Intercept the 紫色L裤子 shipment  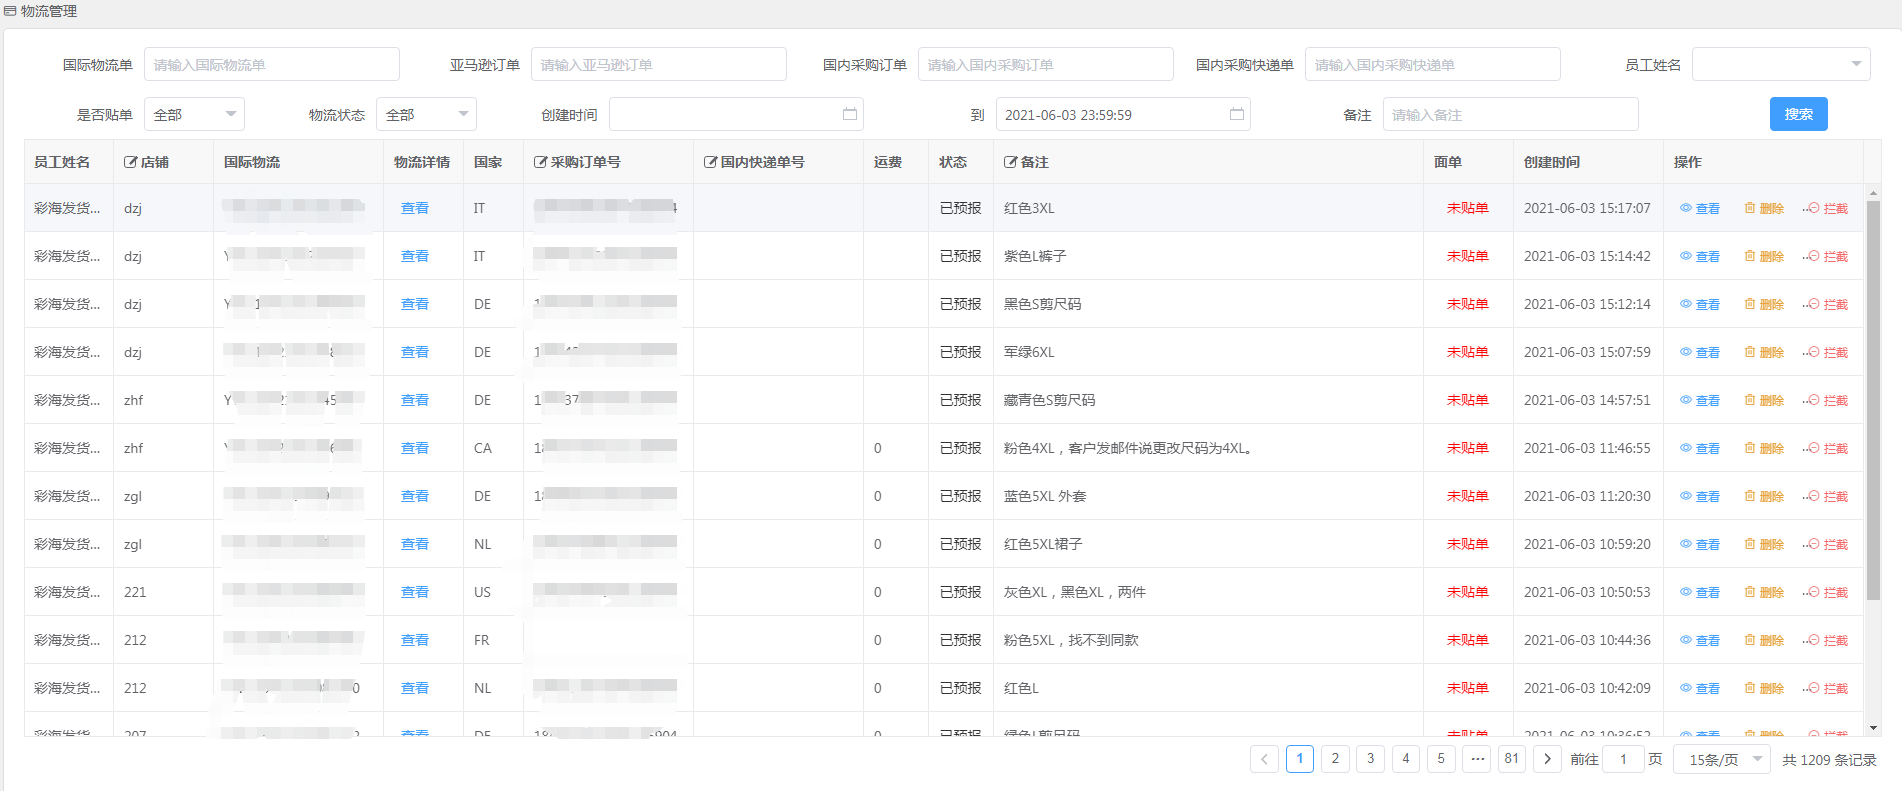(x=1827, y=257)
